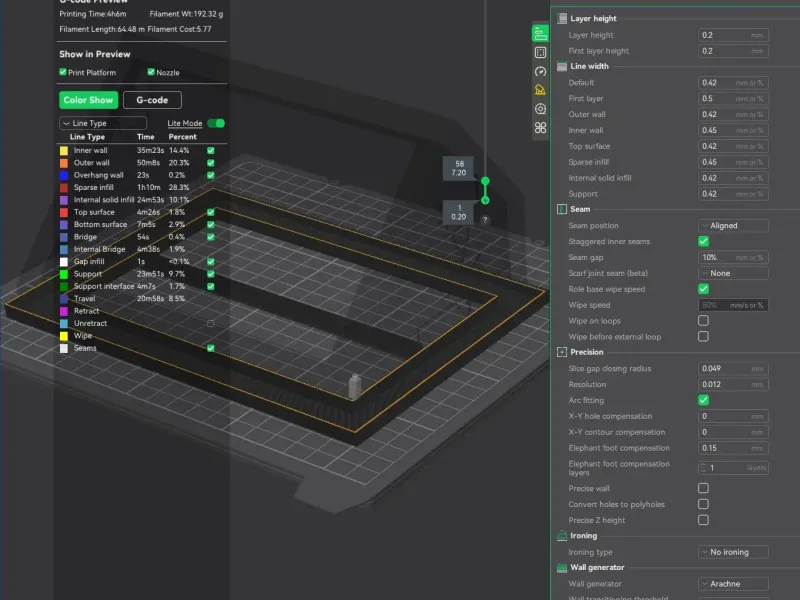The height and width of the screenshot is (600, 800).
Task: Click the Layer height value field
Action: click(733, 35)
